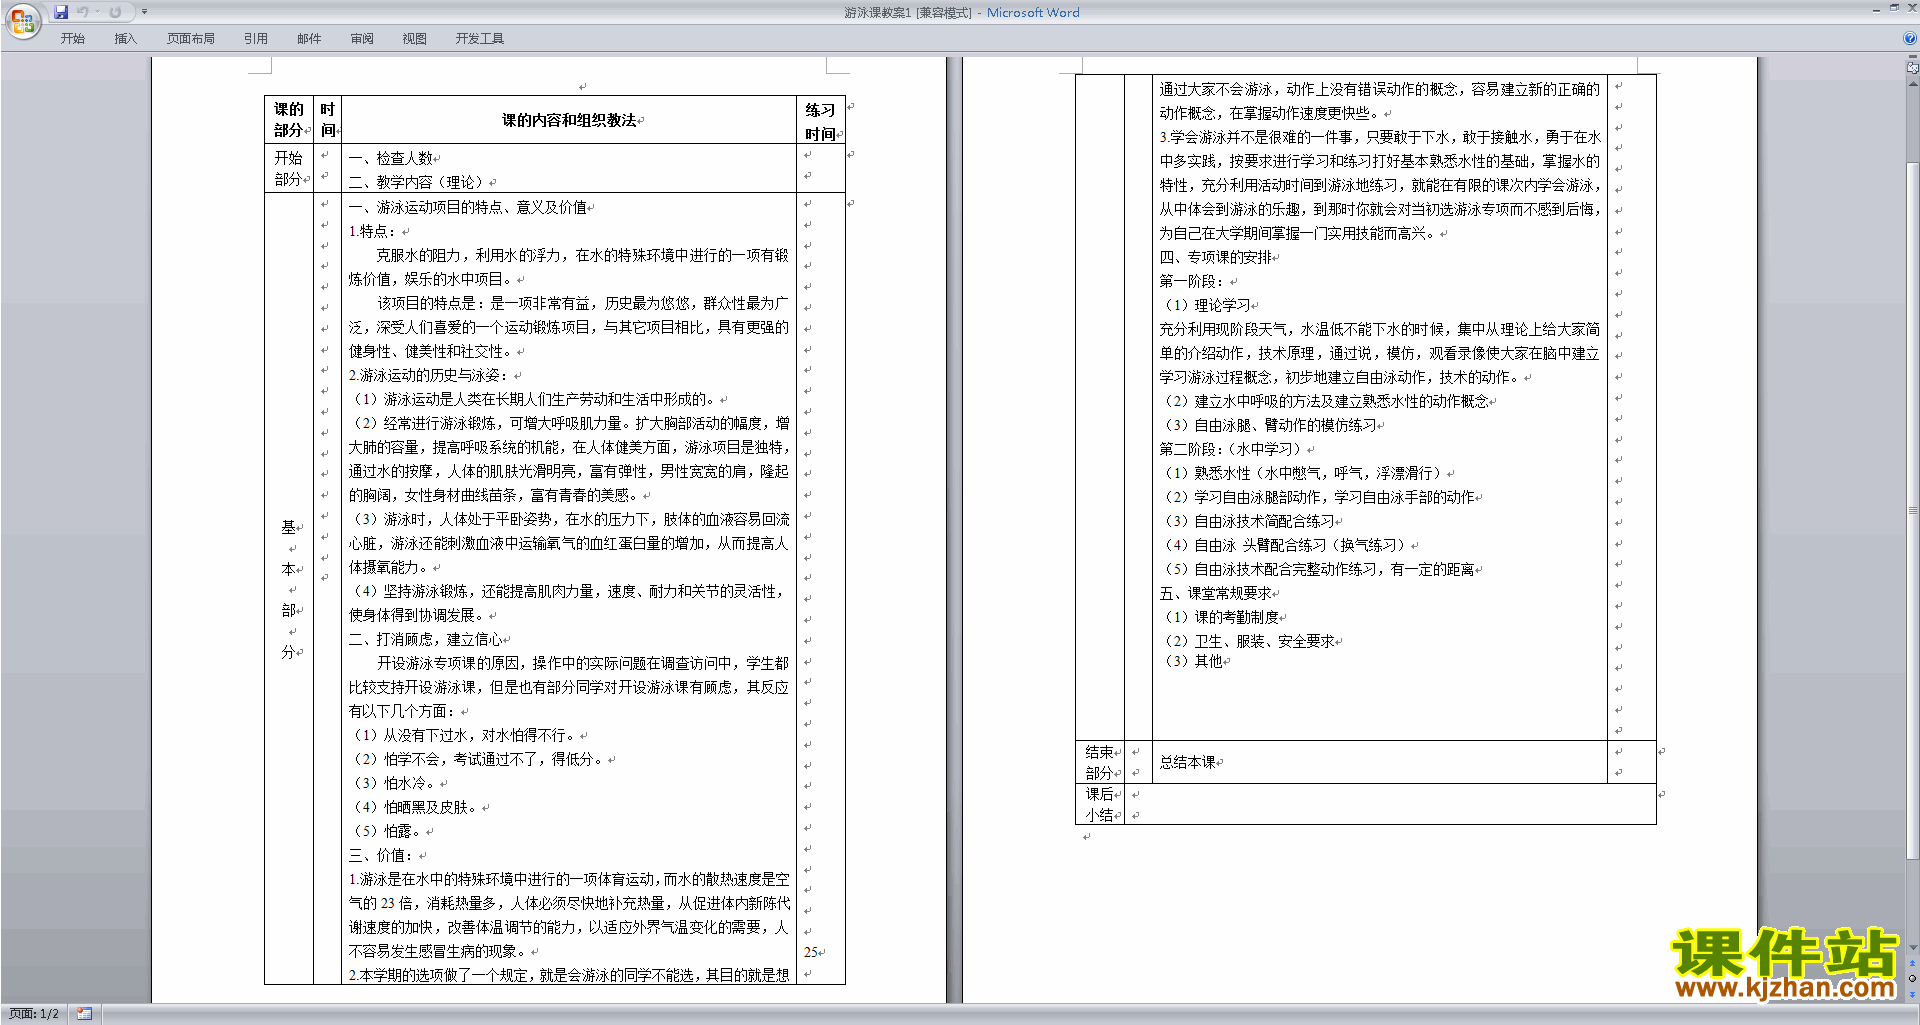Click the Redo icon in quick access toolbar
This screenshot has width=1920, height=1025.
coord(115,12)
